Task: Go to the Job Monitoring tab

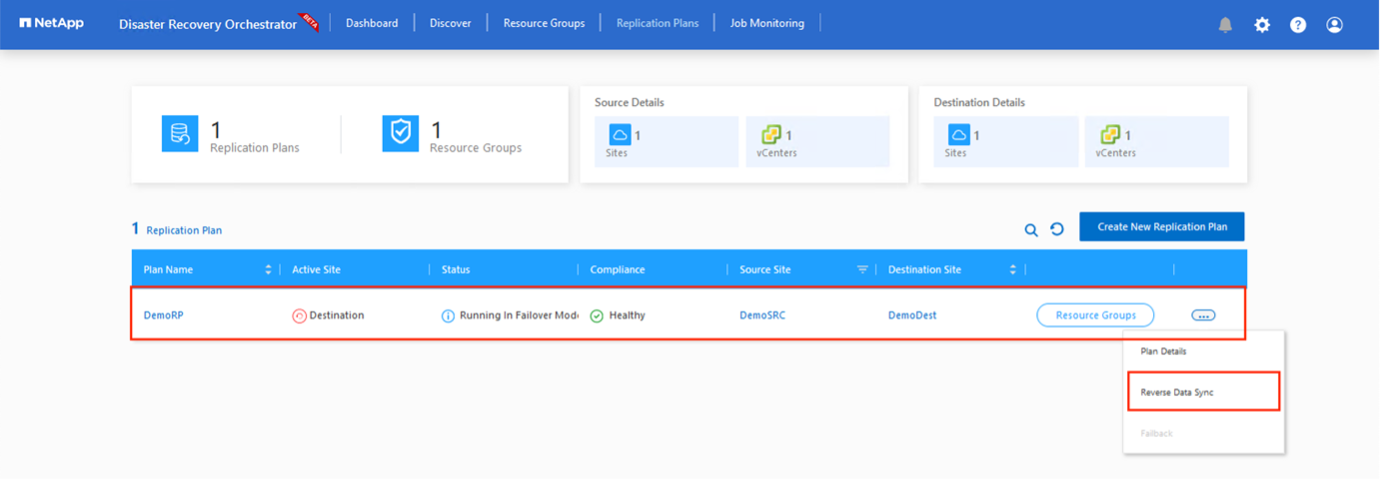Action: pos(766,23)
